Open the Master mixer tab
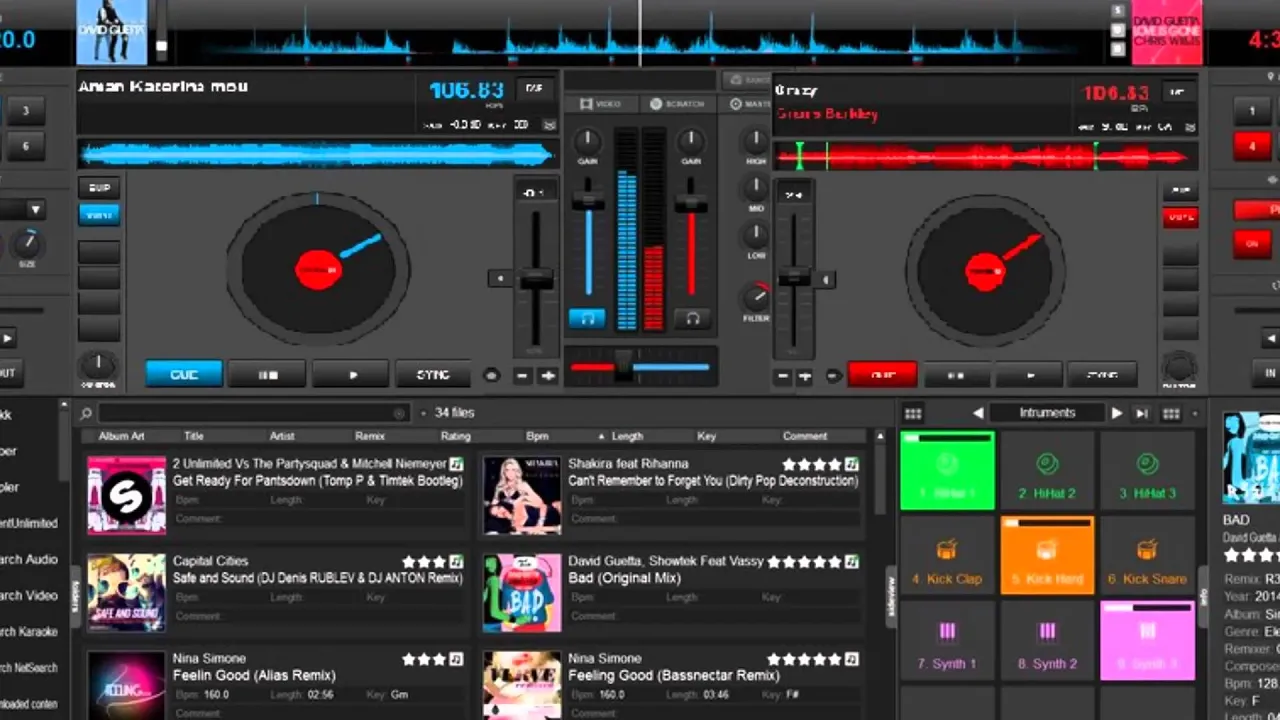1280x720 pixels. click(749, 104)
